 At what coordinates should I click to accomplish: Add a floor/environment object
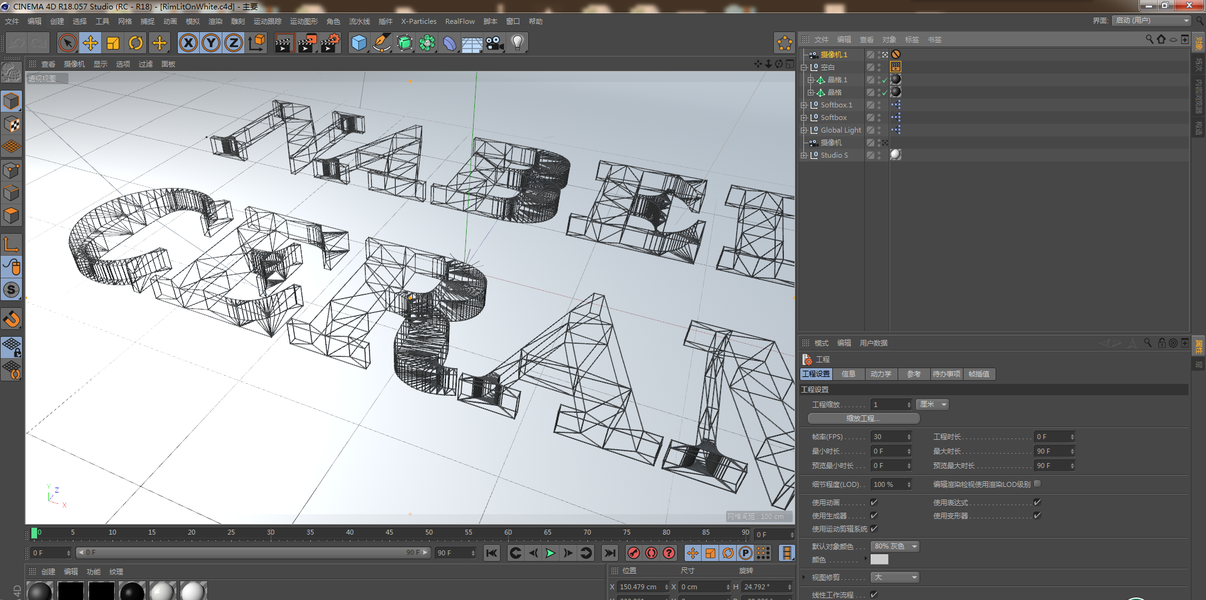pyautogui.click(x=472, y=43)
